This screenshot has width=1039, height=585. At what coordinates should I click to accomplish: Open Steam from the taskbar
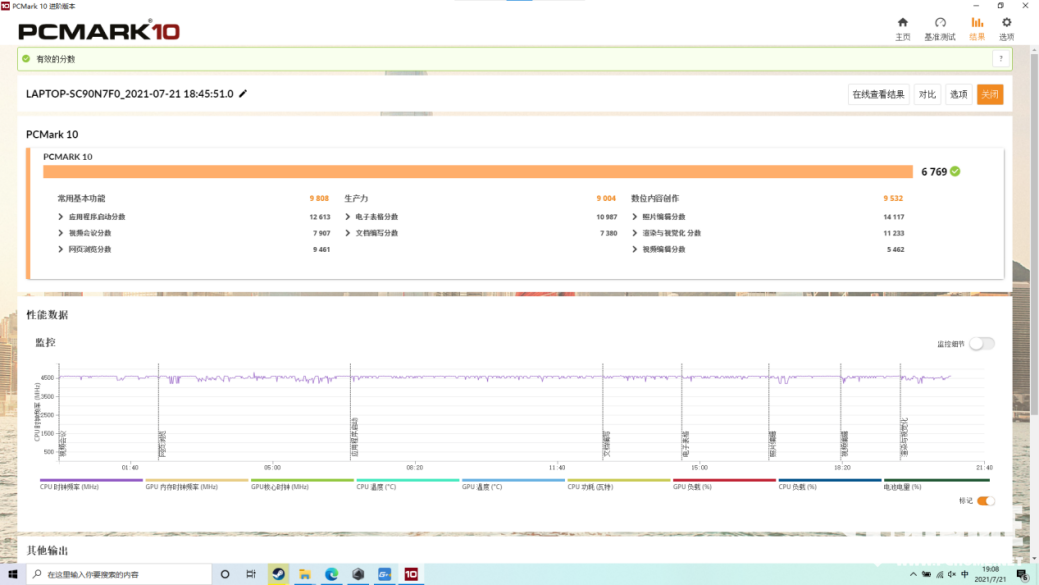[278, 574]
